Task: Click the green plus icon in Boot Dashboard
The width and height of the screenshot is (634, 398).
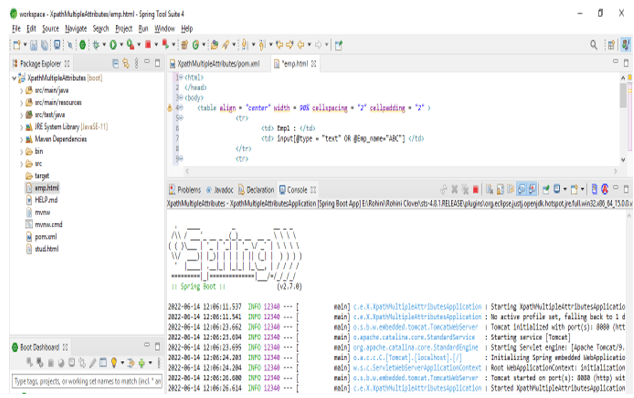Action: click(142, 363)
